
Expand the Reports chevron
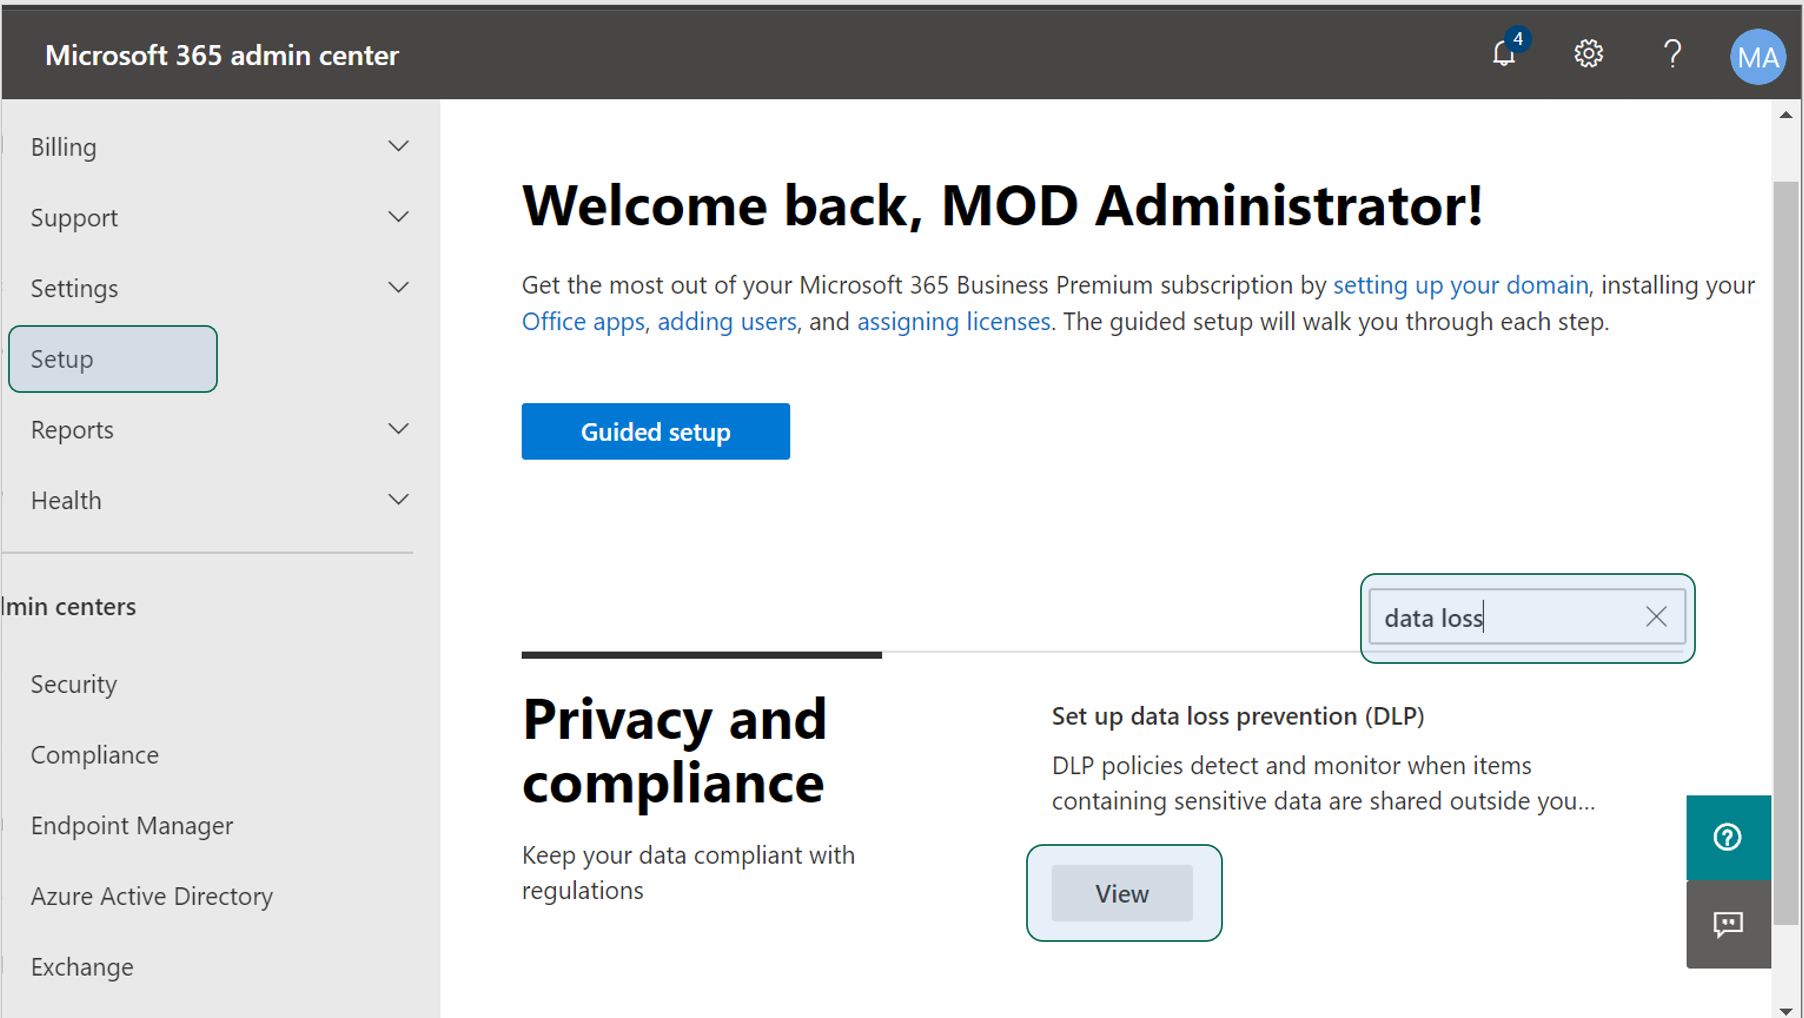[398, 429]
